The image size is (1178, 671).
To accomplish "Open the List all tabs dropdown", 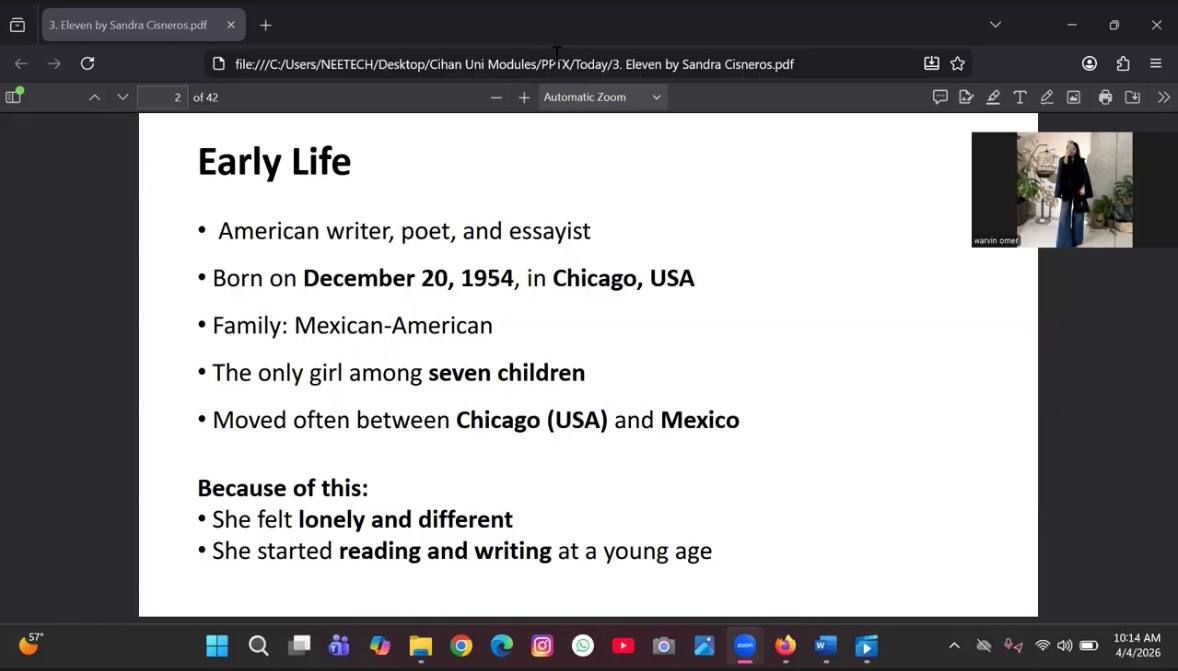I will click(x=995, y=25).
